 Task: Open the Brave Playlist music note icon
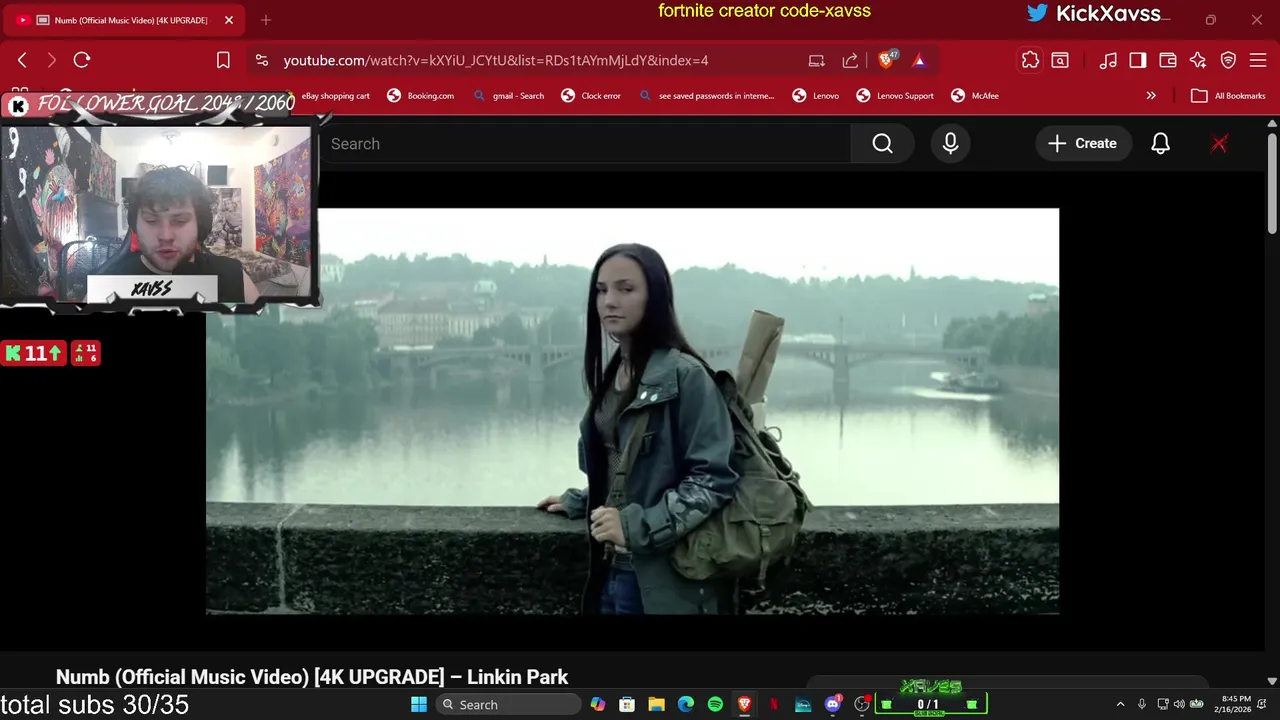(1108, 60)
